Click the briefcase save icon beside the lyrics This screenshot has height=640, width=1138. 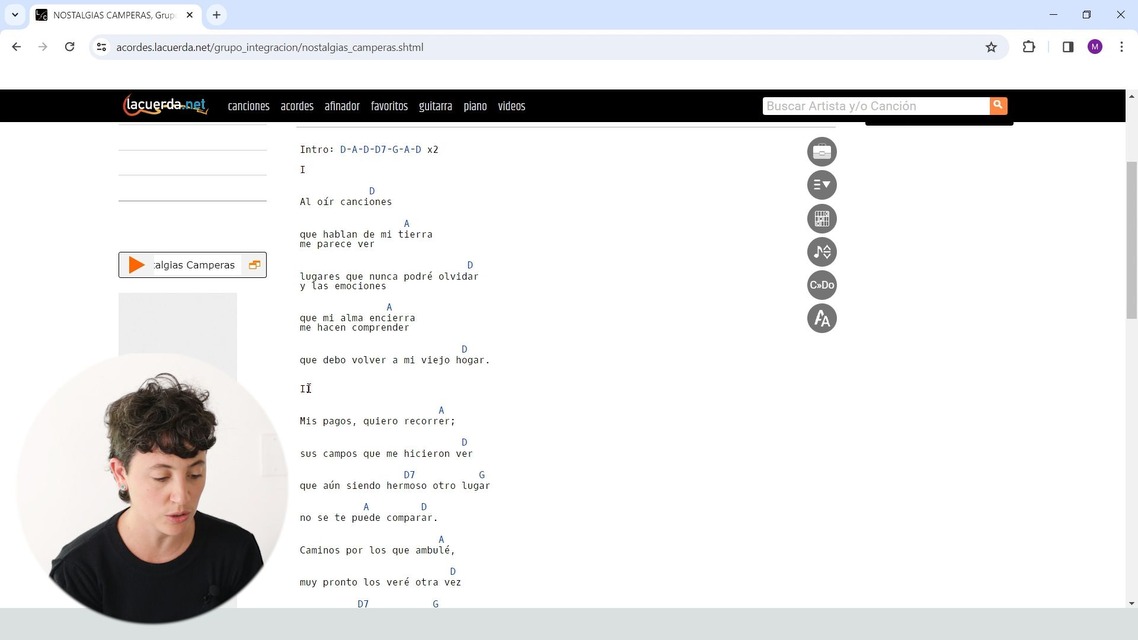[x=822, y=152]
